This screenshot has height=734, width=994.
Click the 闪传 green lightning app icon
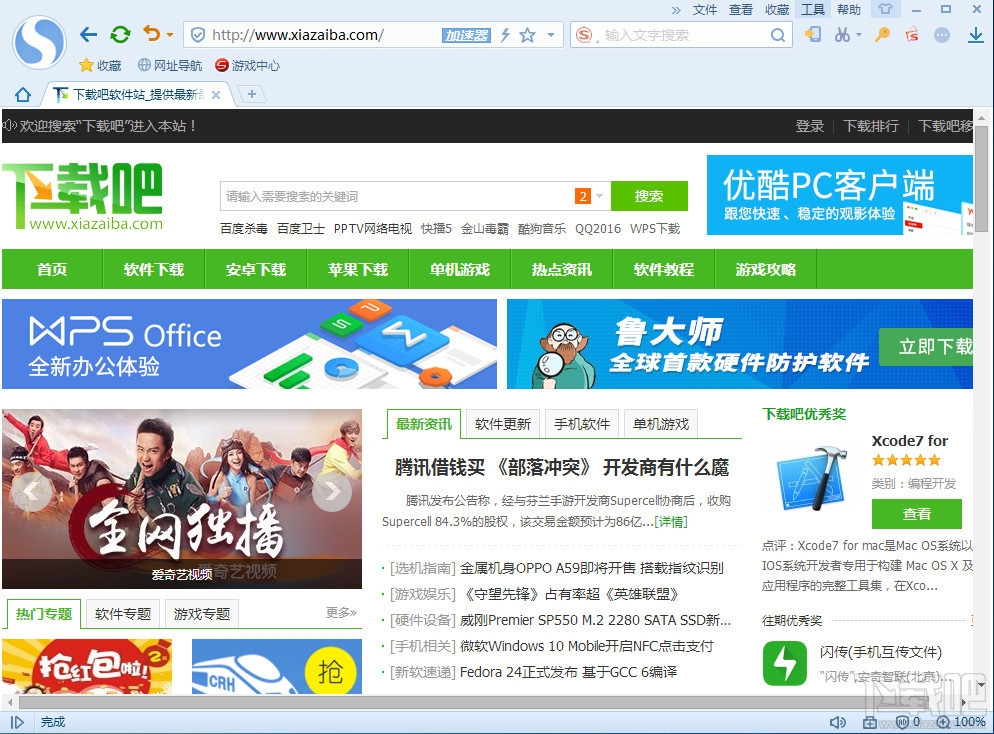pos(785,663)
